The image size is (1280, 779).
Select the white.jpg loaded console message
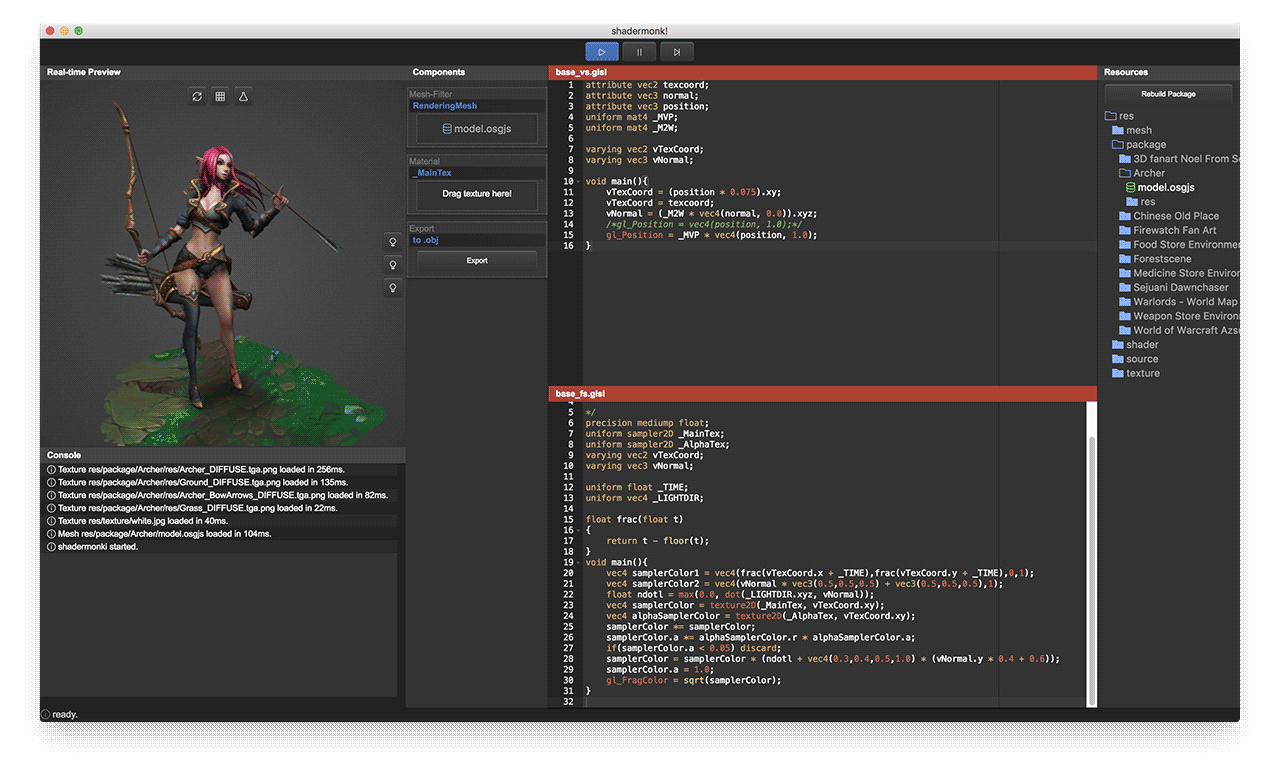[220, 521]
